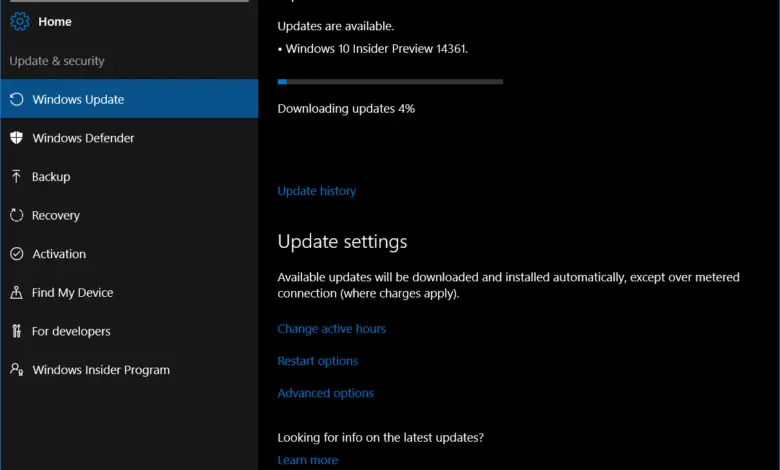Click the Windows Update refresh icon
Screen dimensions: 780x470
click(16, 99)
